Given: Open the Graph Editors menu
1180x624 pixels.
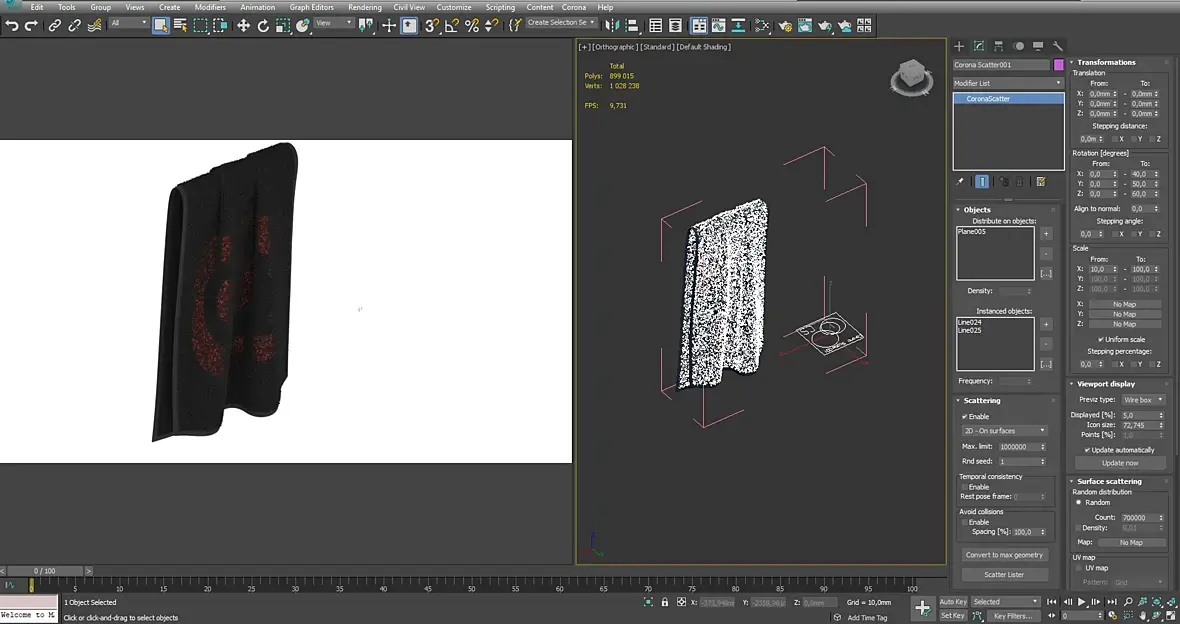Looking at the screenshot, I should click(311, 7).
